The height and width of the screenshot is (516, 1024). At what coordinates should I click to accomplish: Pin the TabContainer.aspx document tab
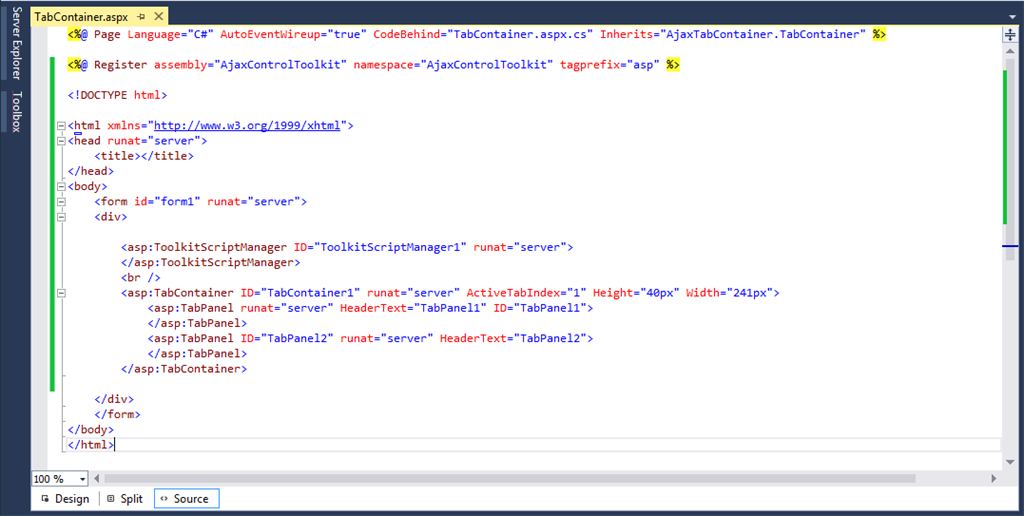[x=142, y=17]
